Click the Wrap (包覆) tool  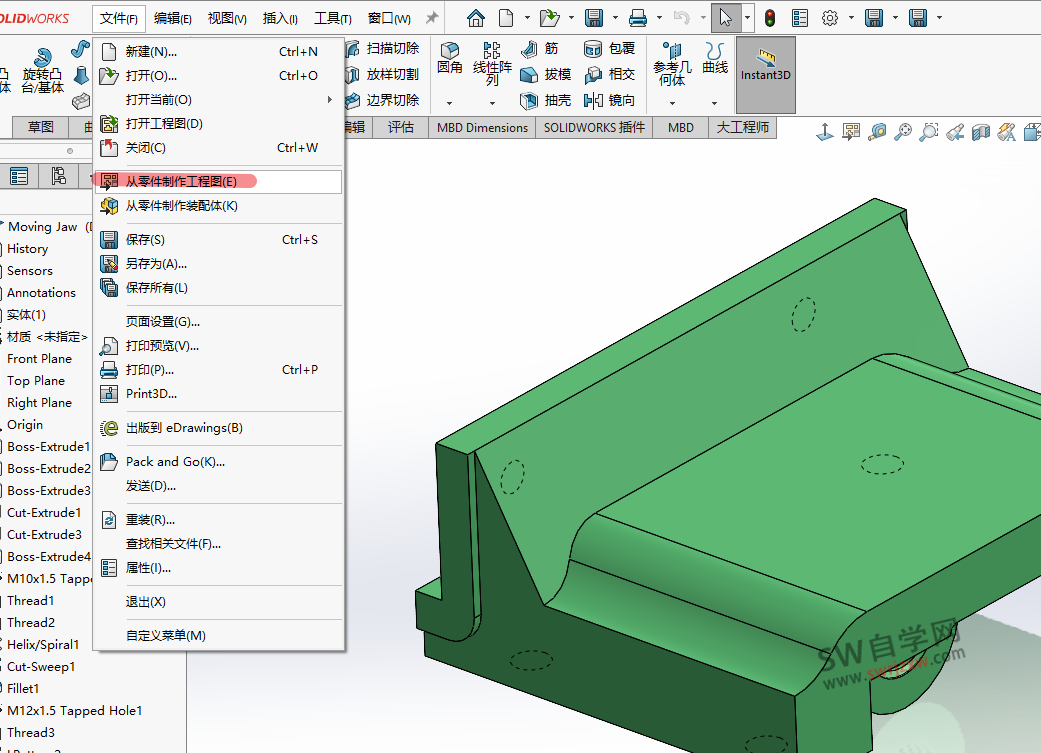coord(609,48)
